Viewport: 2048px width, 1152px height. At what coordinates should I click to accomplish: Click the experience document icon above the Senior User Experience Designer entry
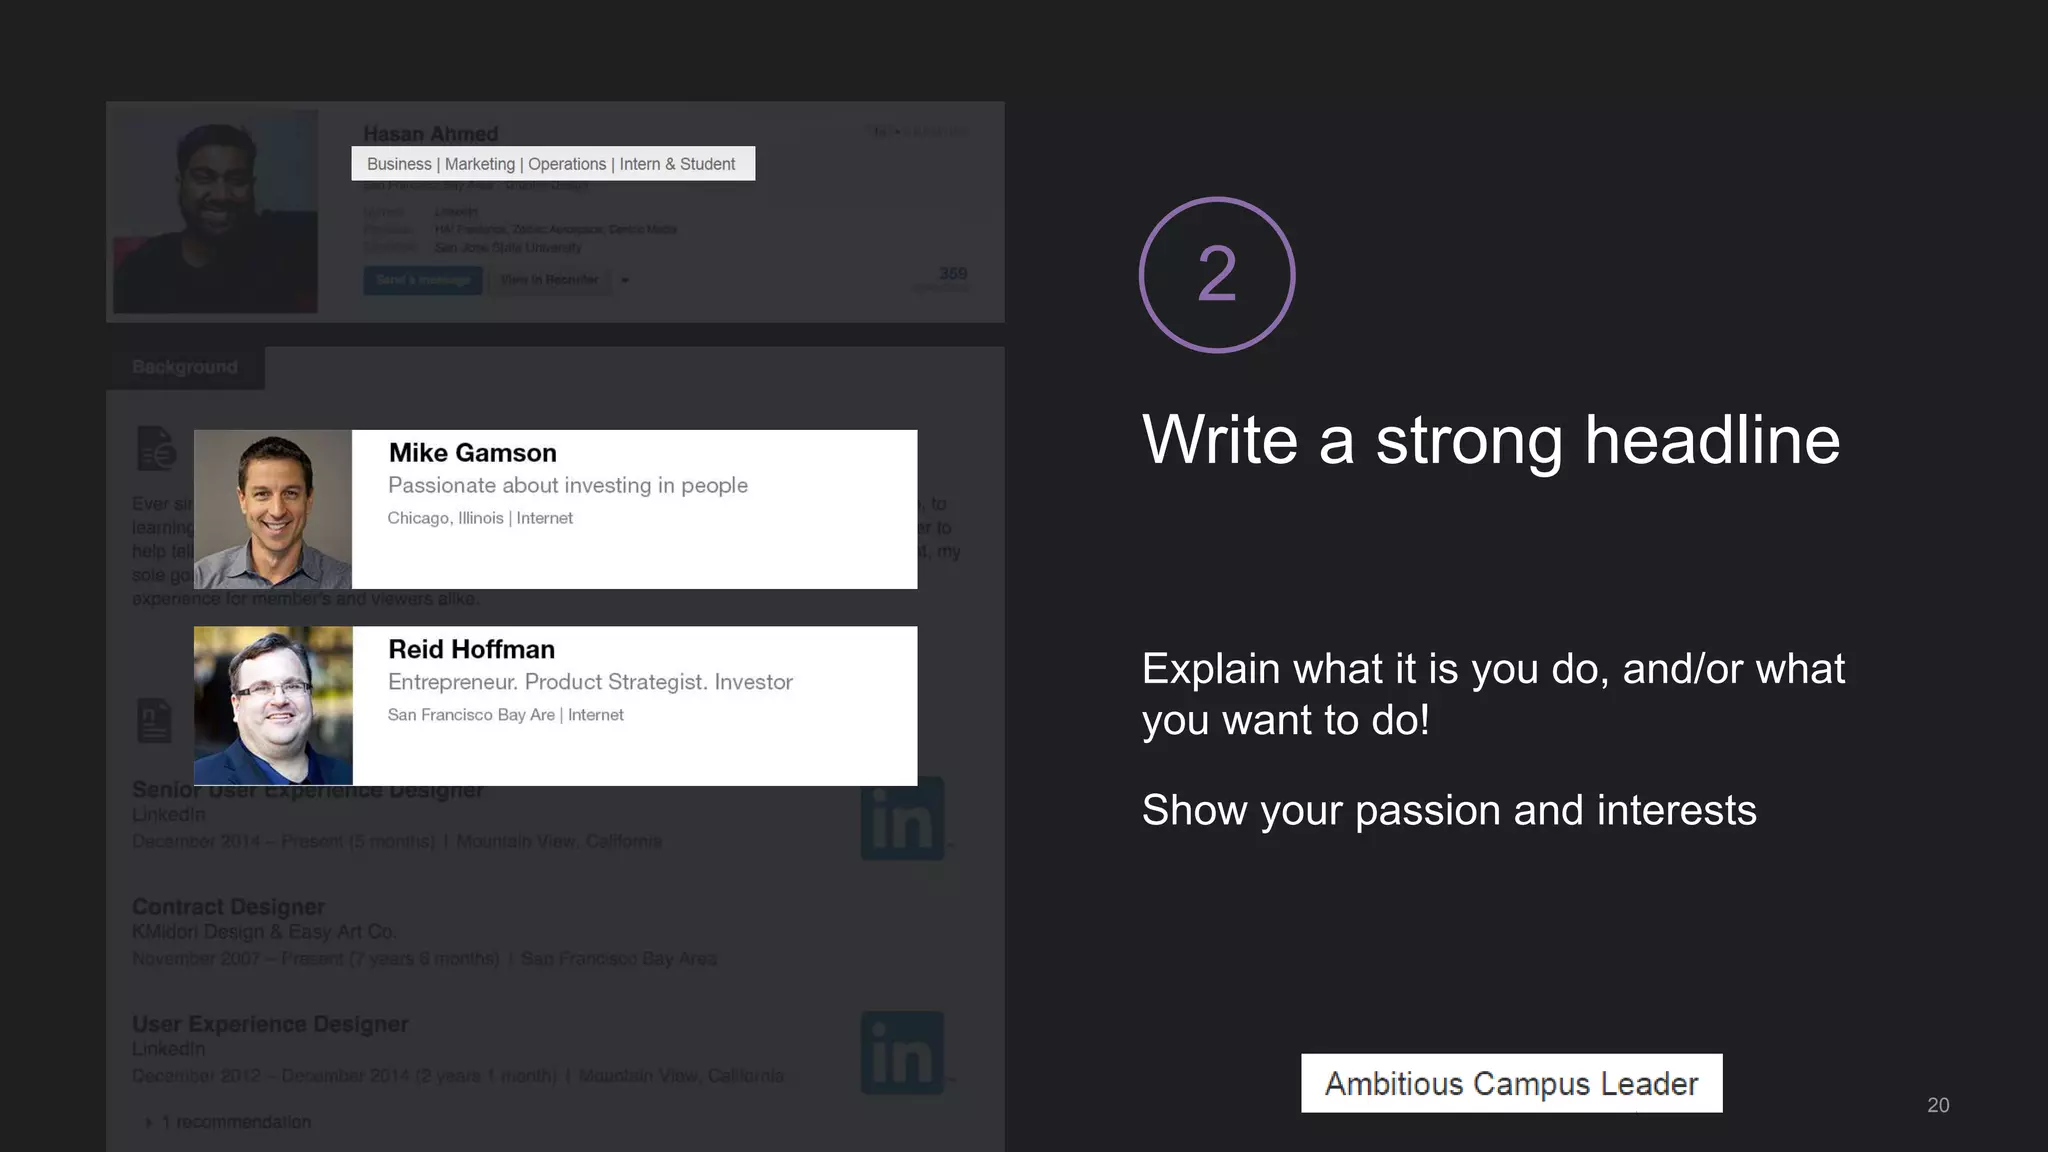tap(154, 720)
